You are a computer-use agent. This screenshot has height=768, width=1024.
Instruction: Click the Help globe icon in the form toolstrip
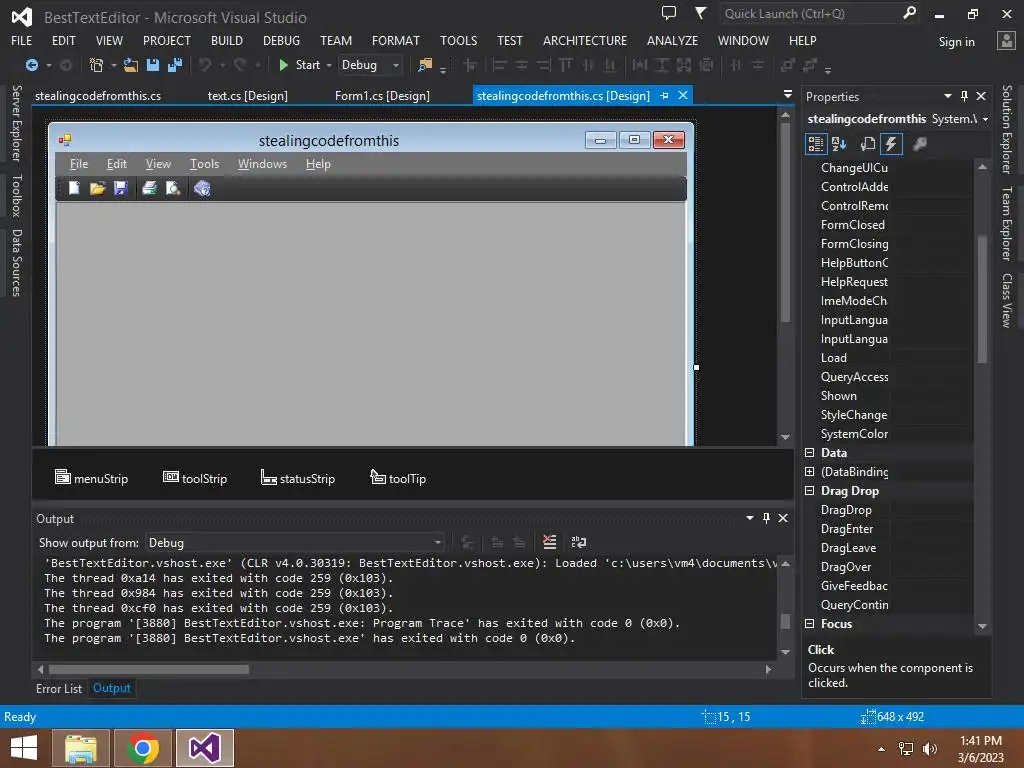pos(202,189)
